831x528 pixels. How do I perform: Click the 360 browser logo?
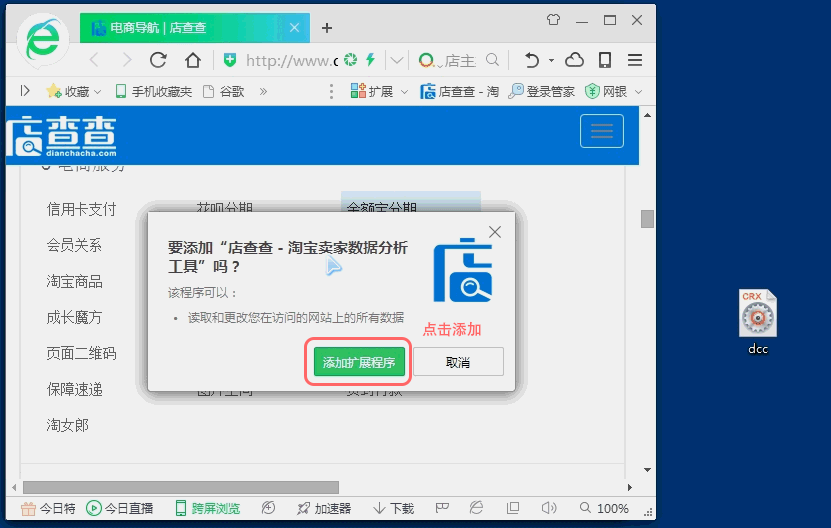pyautogui.click(x=43, y=41)
